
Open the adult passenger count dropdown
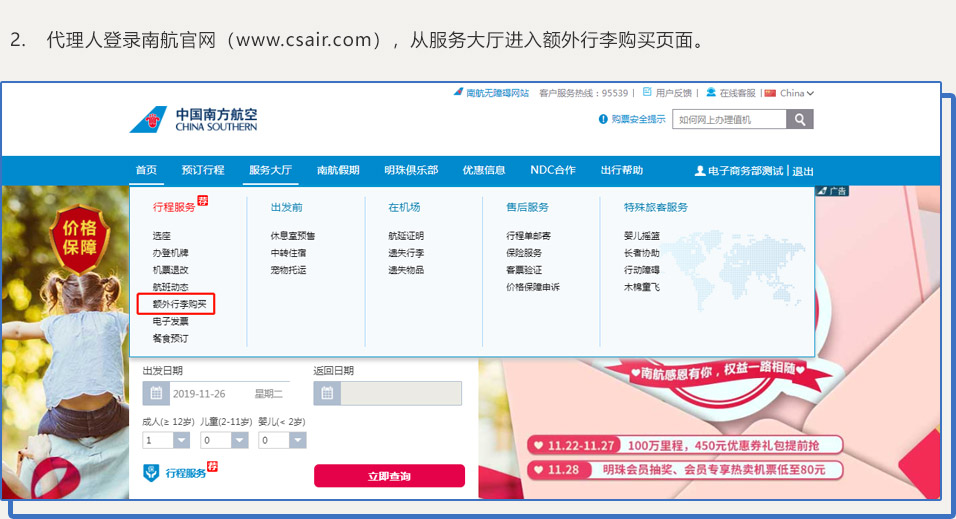[x=181, y=440]
